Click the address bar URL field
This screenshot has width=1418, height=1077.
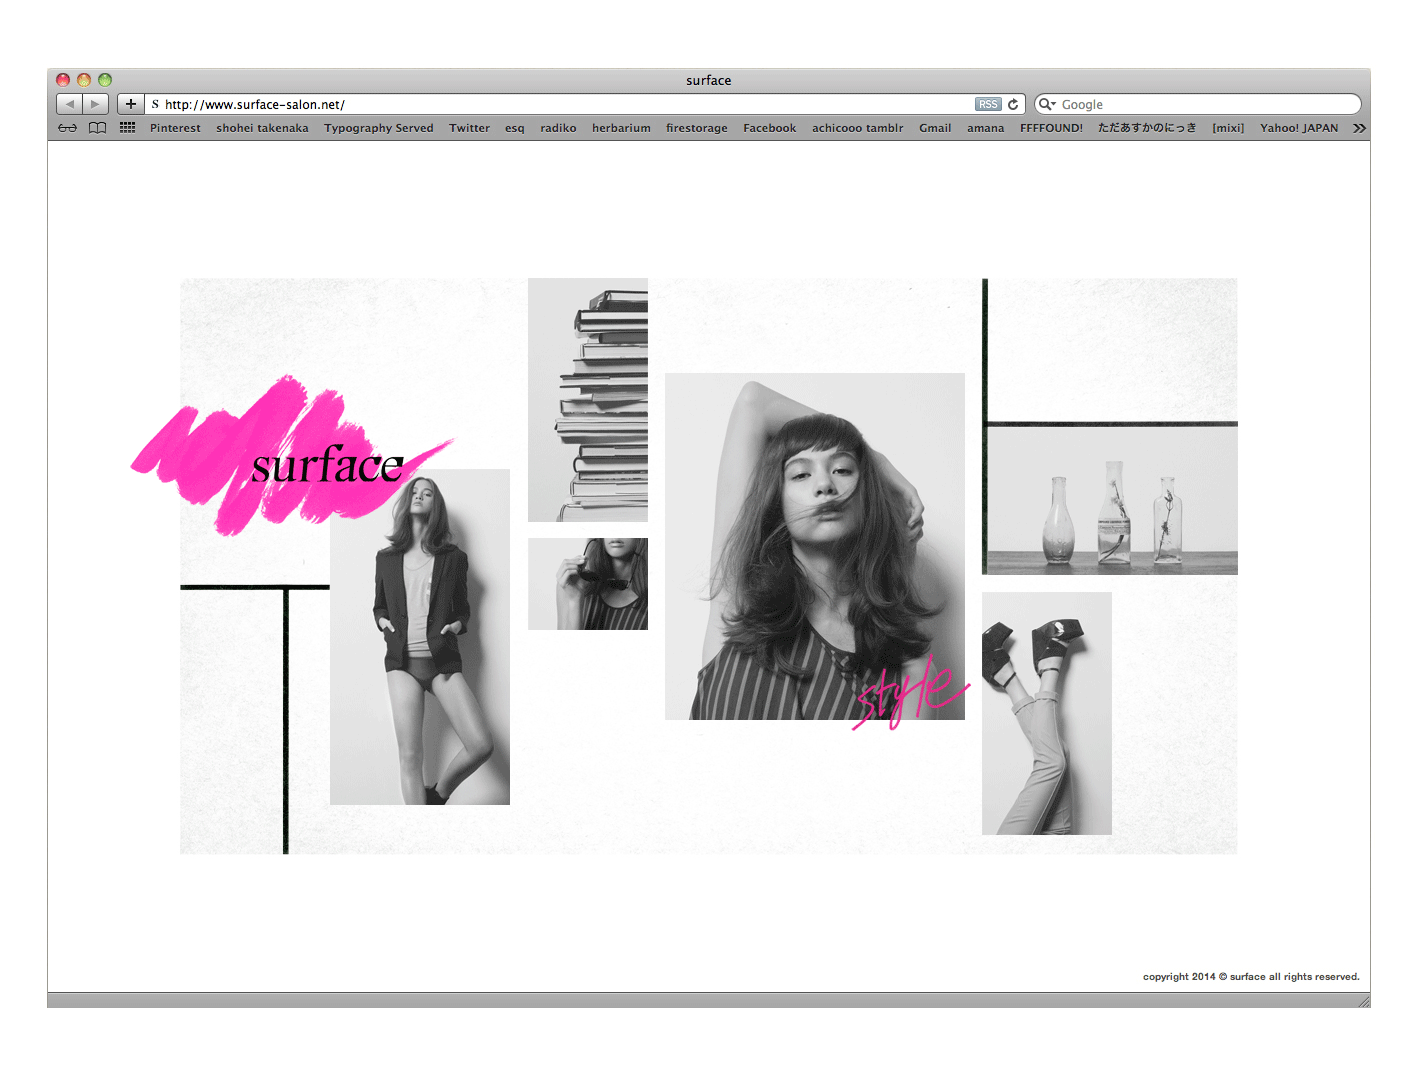point(585,104)
